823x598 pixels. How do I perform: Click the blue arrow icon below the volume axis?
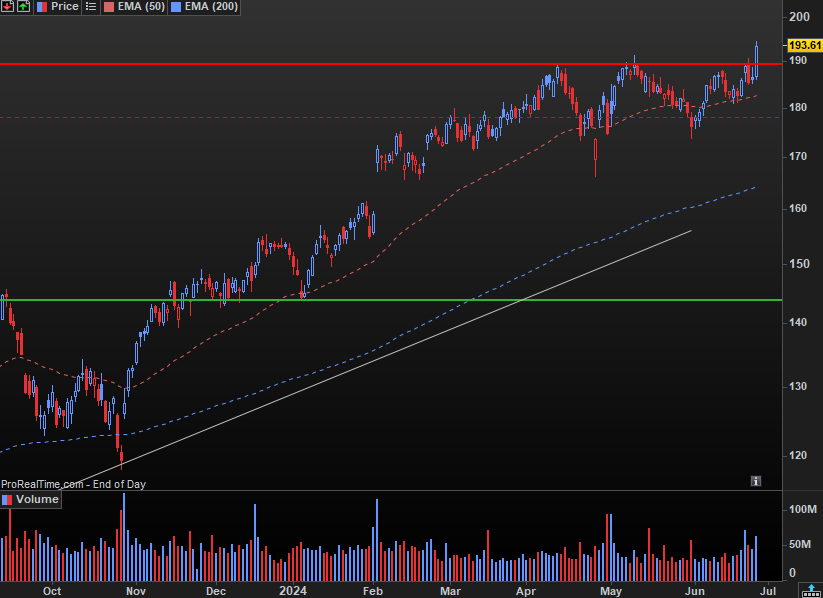pyautogui.click(x=811, y=590)
